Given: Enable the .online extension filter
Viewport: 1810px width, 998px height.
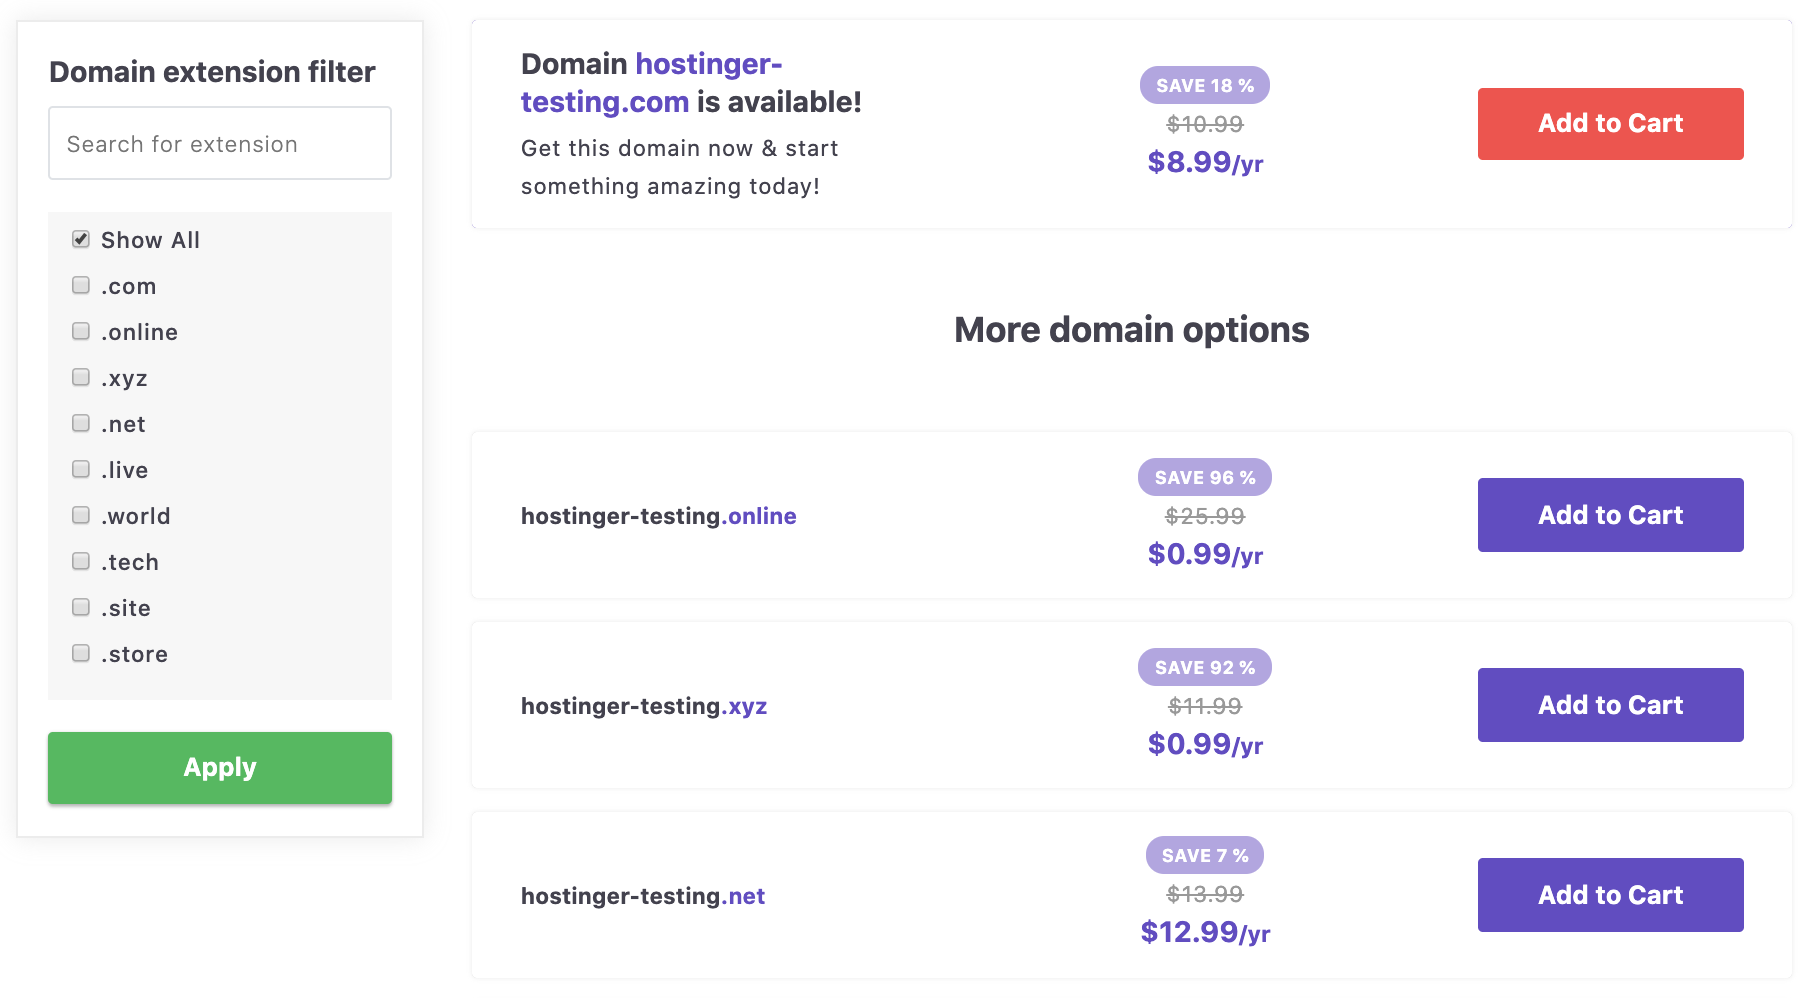Looking at the screenshot, I should [x=81, y=331].
